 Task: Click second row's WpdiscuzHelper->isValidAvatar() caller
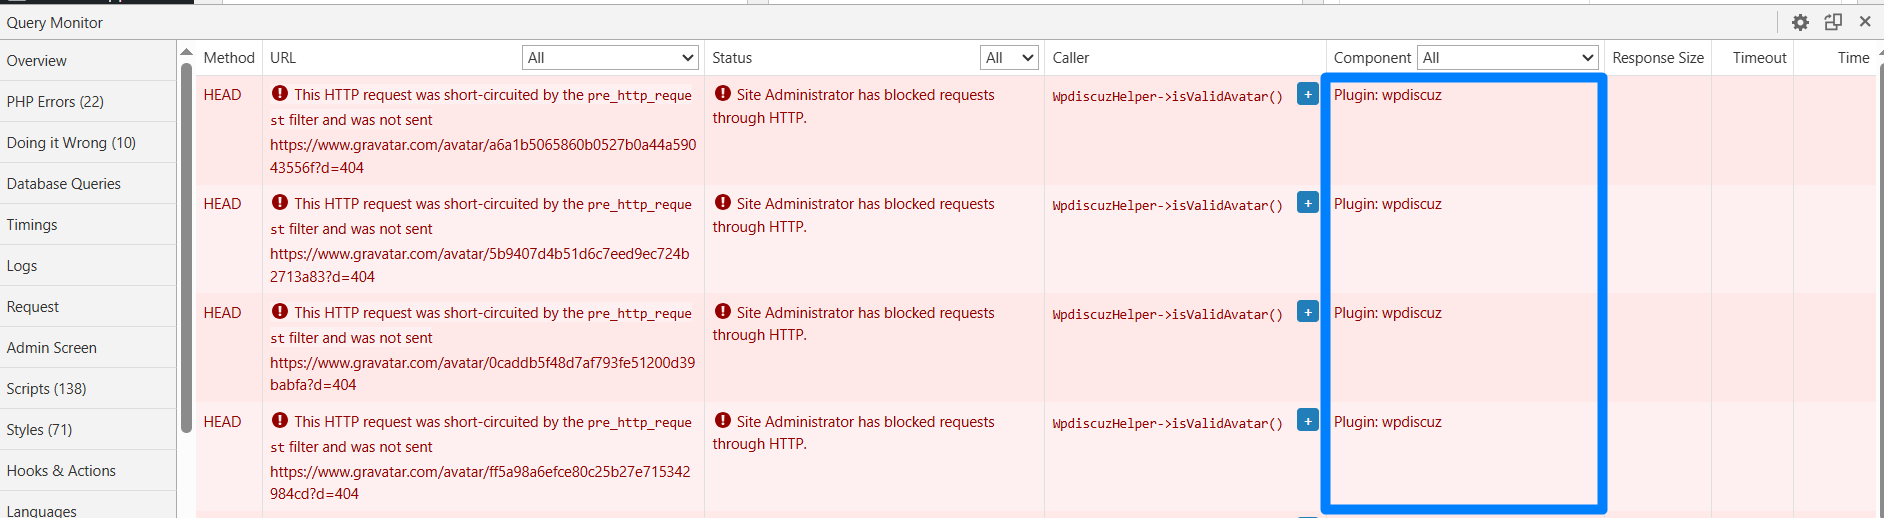(x=1167, y=206)
